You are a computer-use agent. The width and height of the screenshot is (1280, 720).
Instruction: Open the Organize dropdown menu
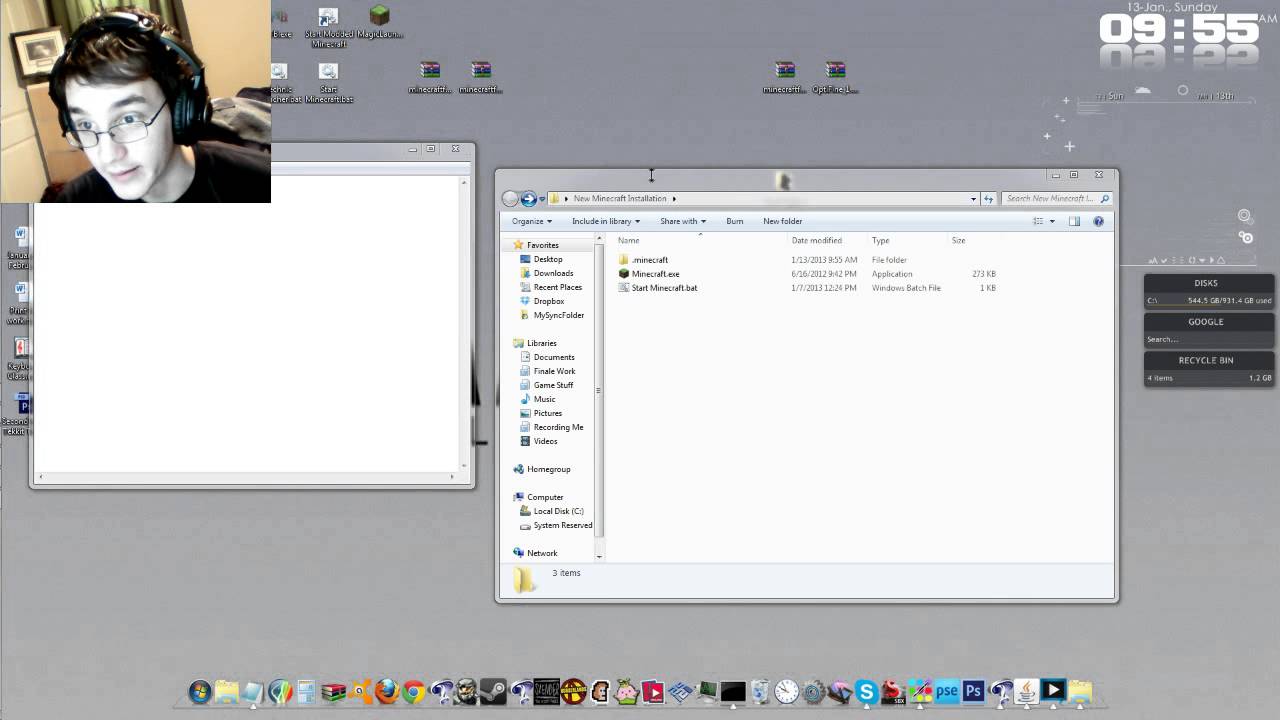(531, 221)
